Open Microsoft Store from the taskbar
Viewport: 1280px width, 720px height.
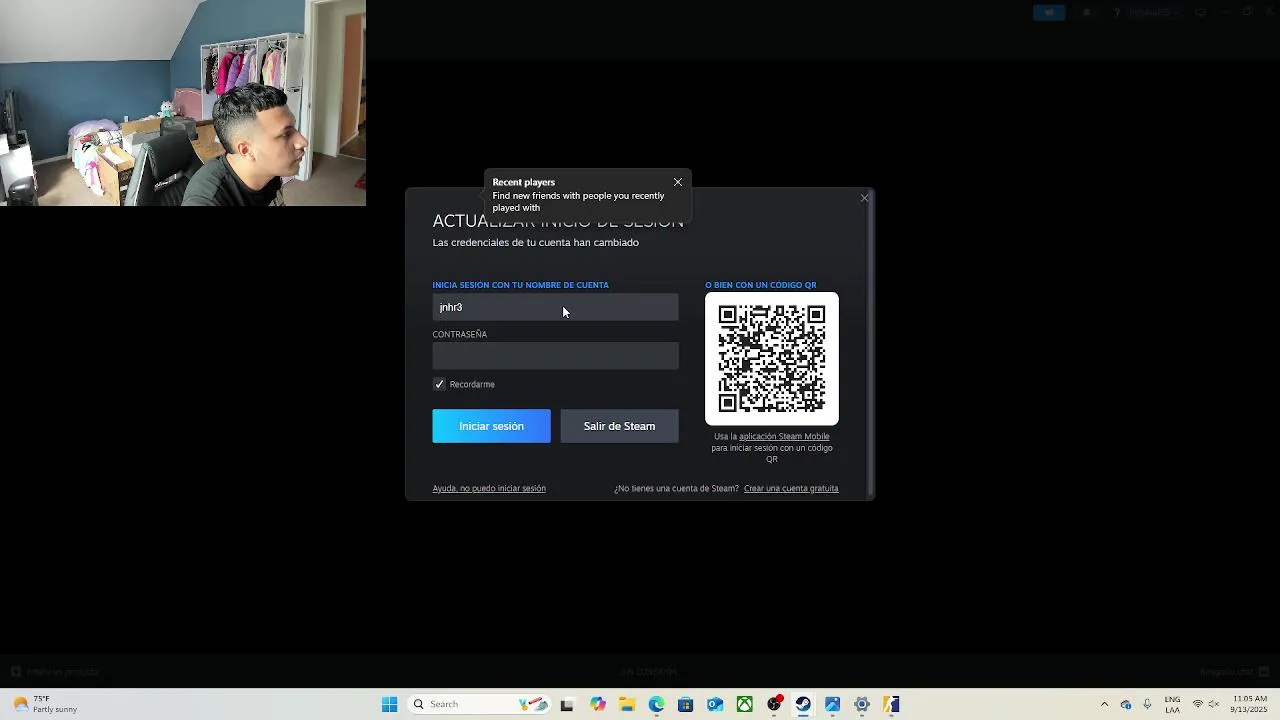pos(685,704)
